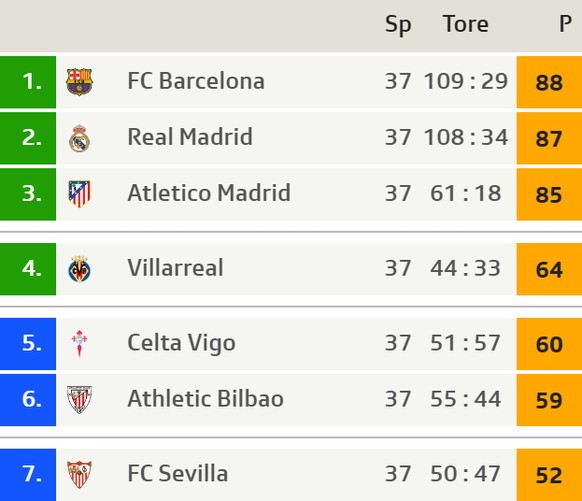
Task: Open the FC Barcelona team link
Action: click(196, 81)
